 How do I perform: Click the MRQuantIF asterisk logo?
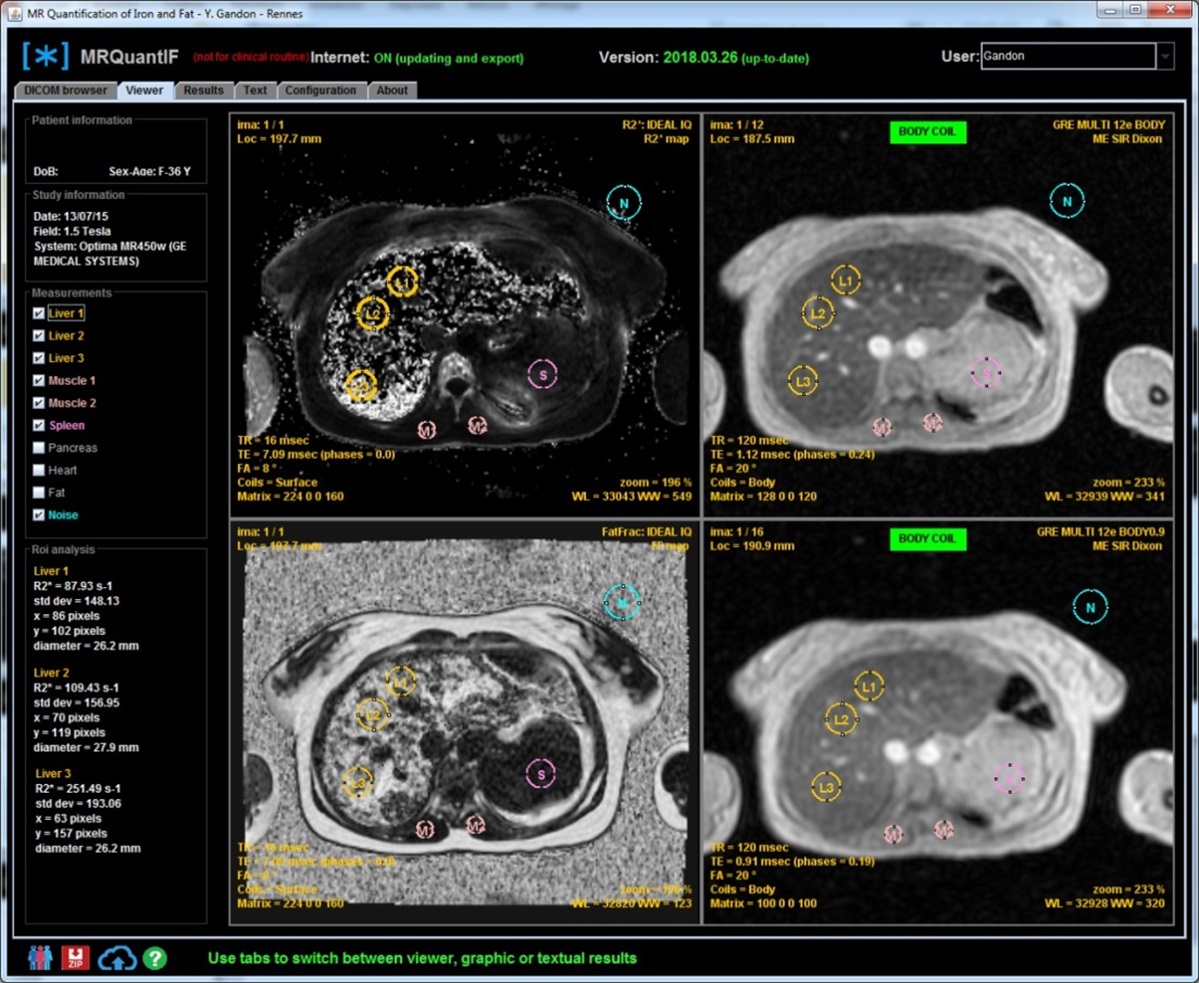coord(46,56)
